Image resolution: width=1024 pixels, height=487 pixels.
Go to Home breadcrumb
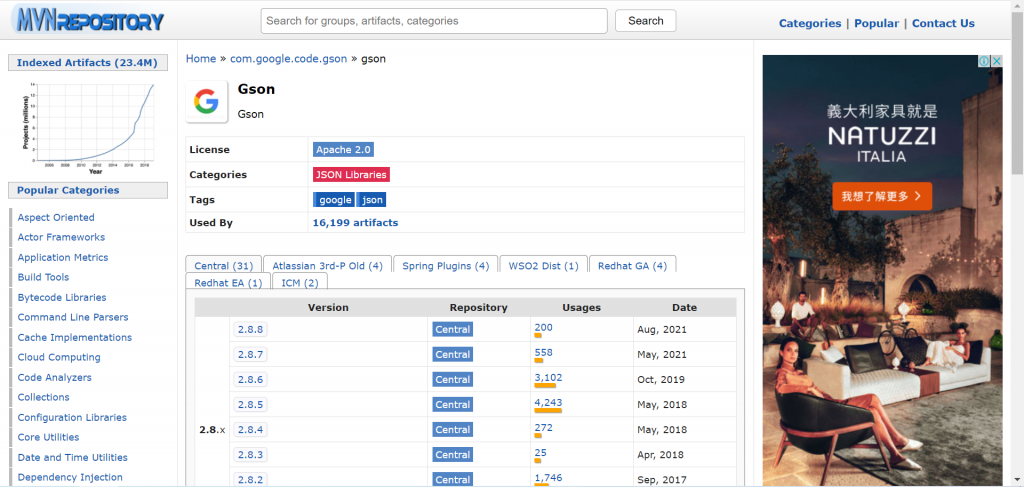pyautogui.click(x=200, y=59)
